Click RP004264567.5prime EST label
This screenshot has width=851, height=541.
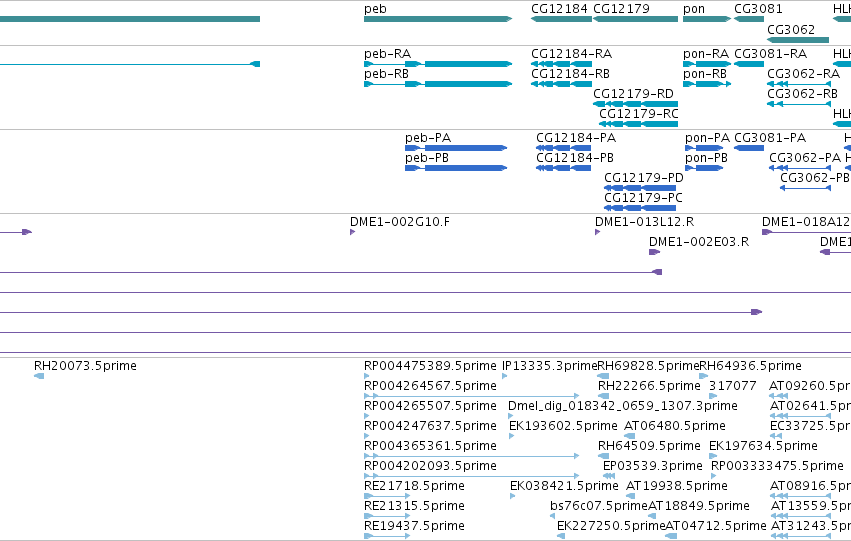430,386
